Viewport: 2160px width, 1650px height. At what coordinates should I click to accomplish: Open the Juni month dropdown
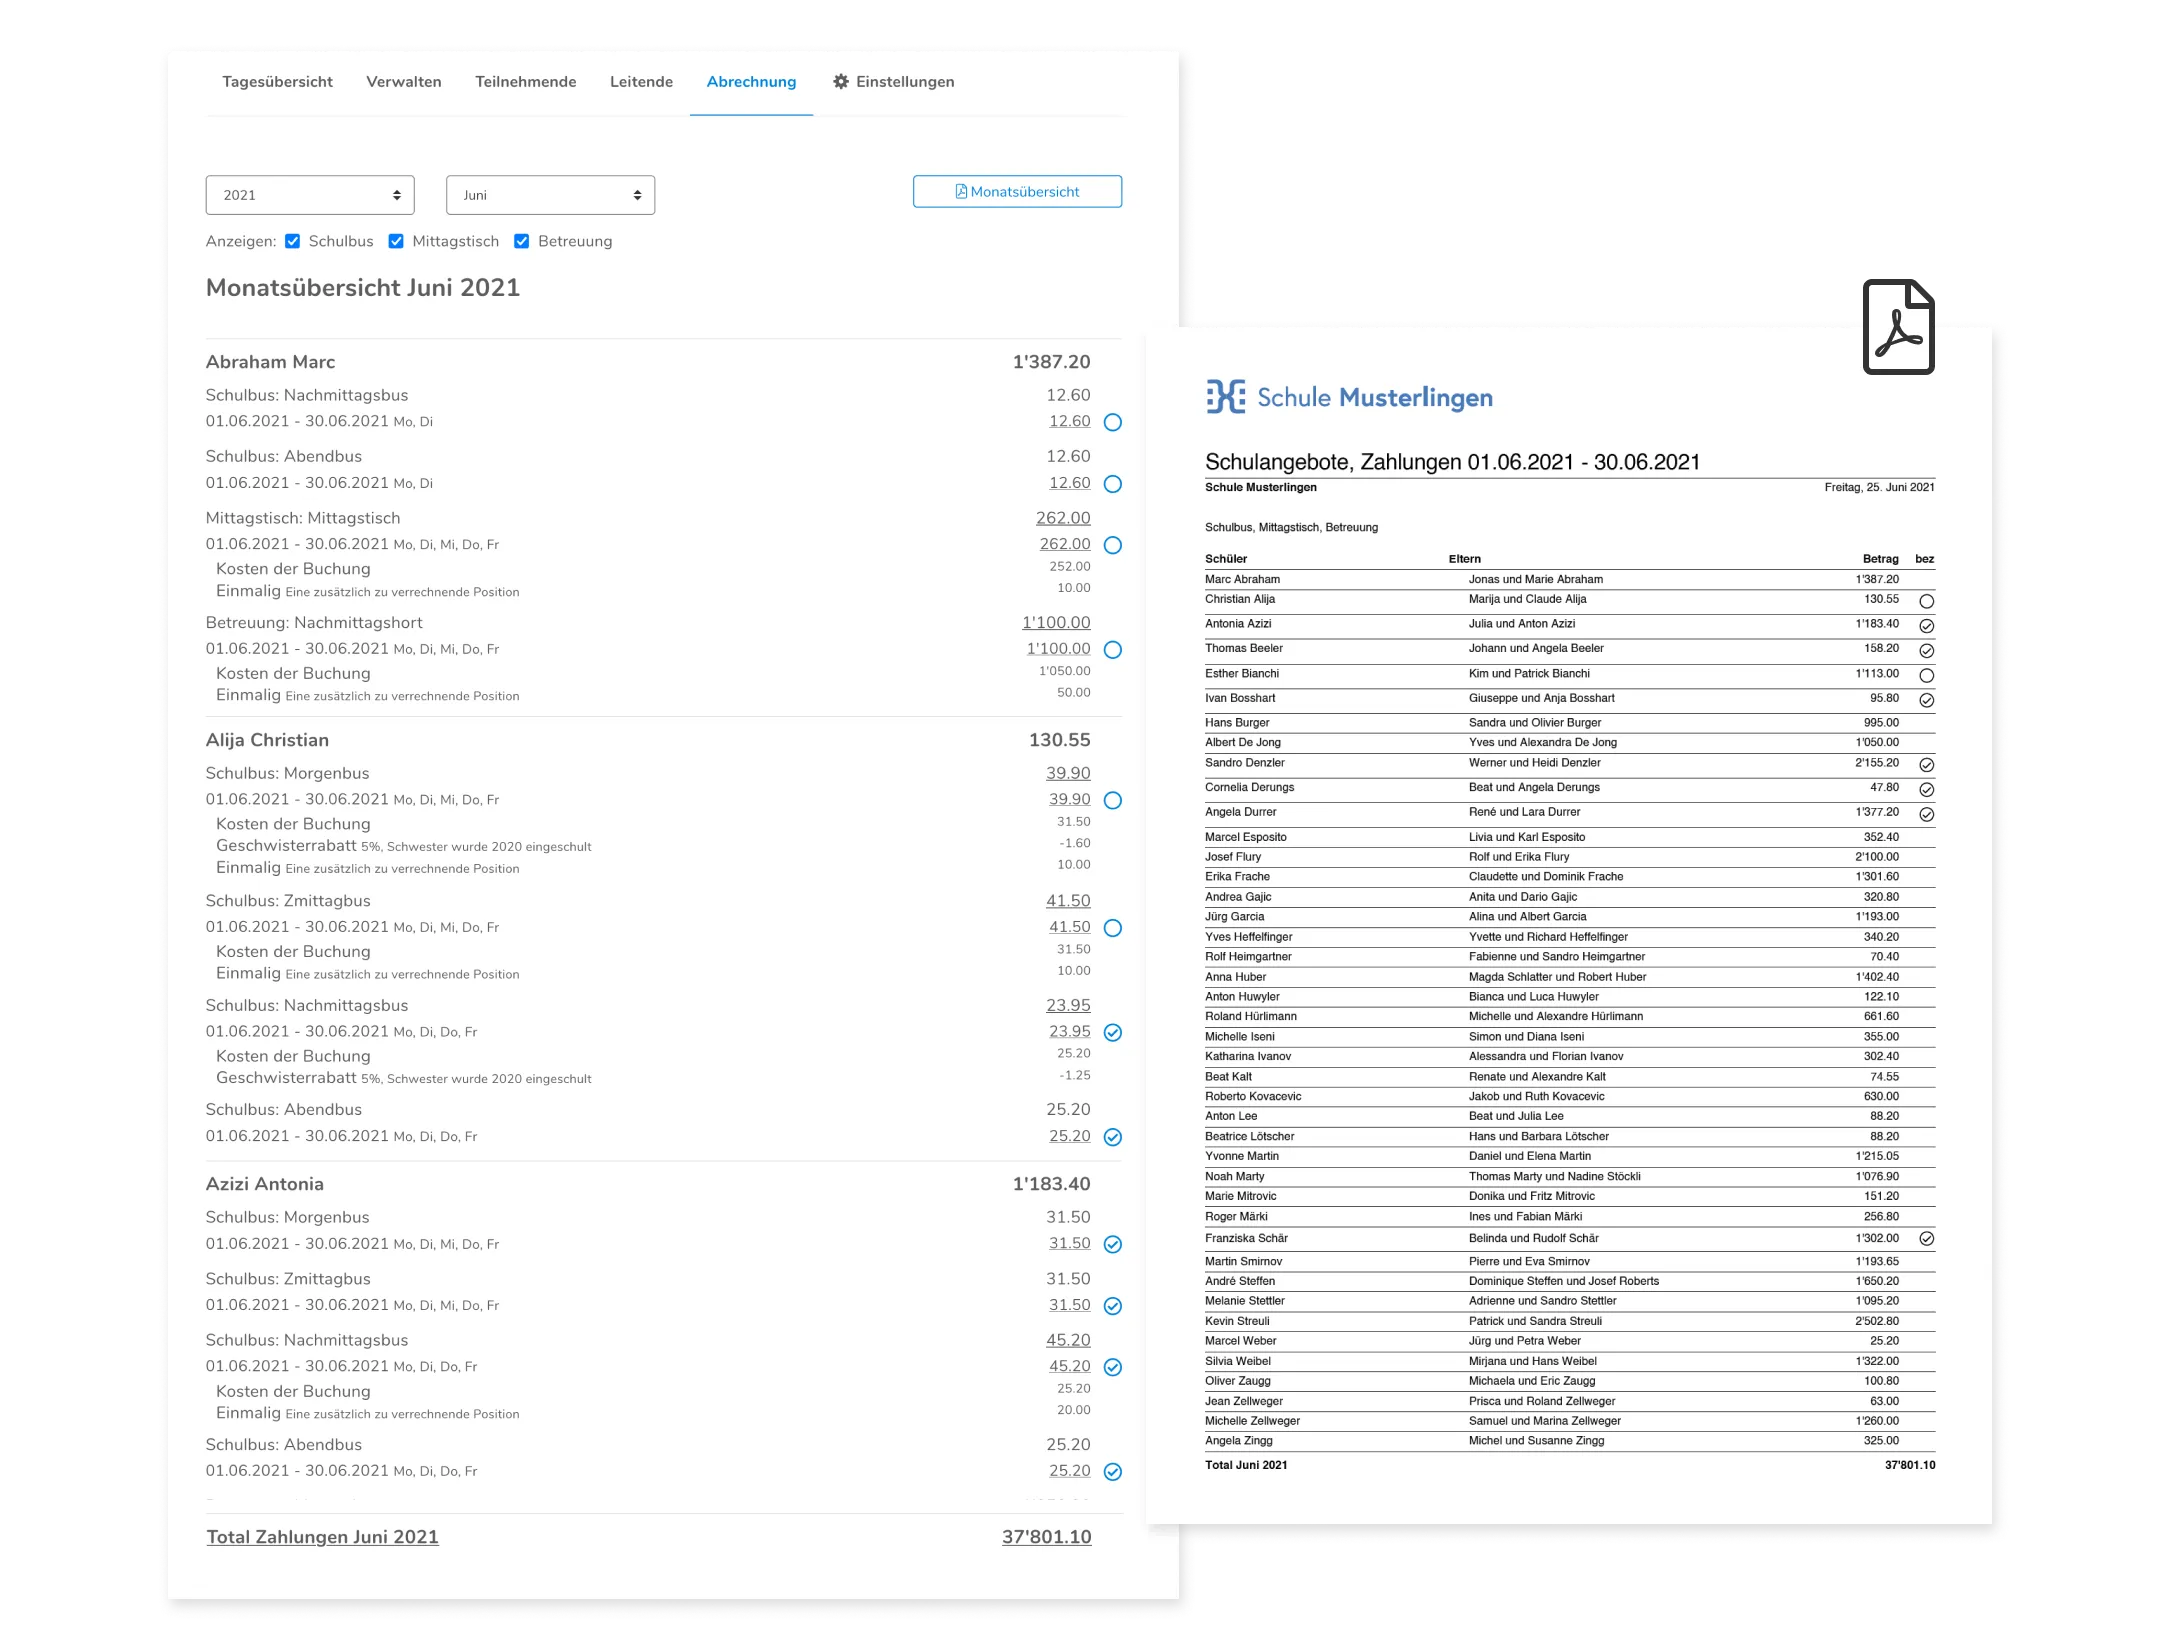[550, 195]
